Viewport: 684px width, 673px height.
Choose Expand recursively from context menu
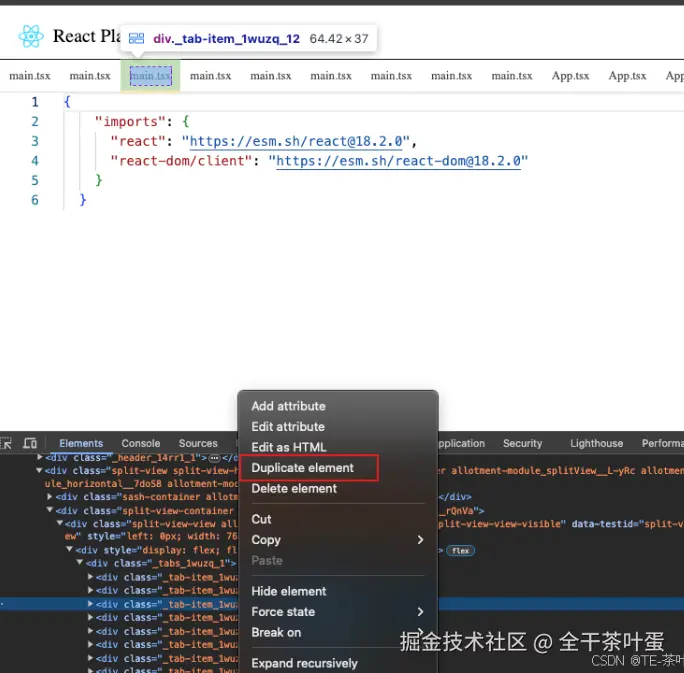pyautogui.click(x=304, y=663)
